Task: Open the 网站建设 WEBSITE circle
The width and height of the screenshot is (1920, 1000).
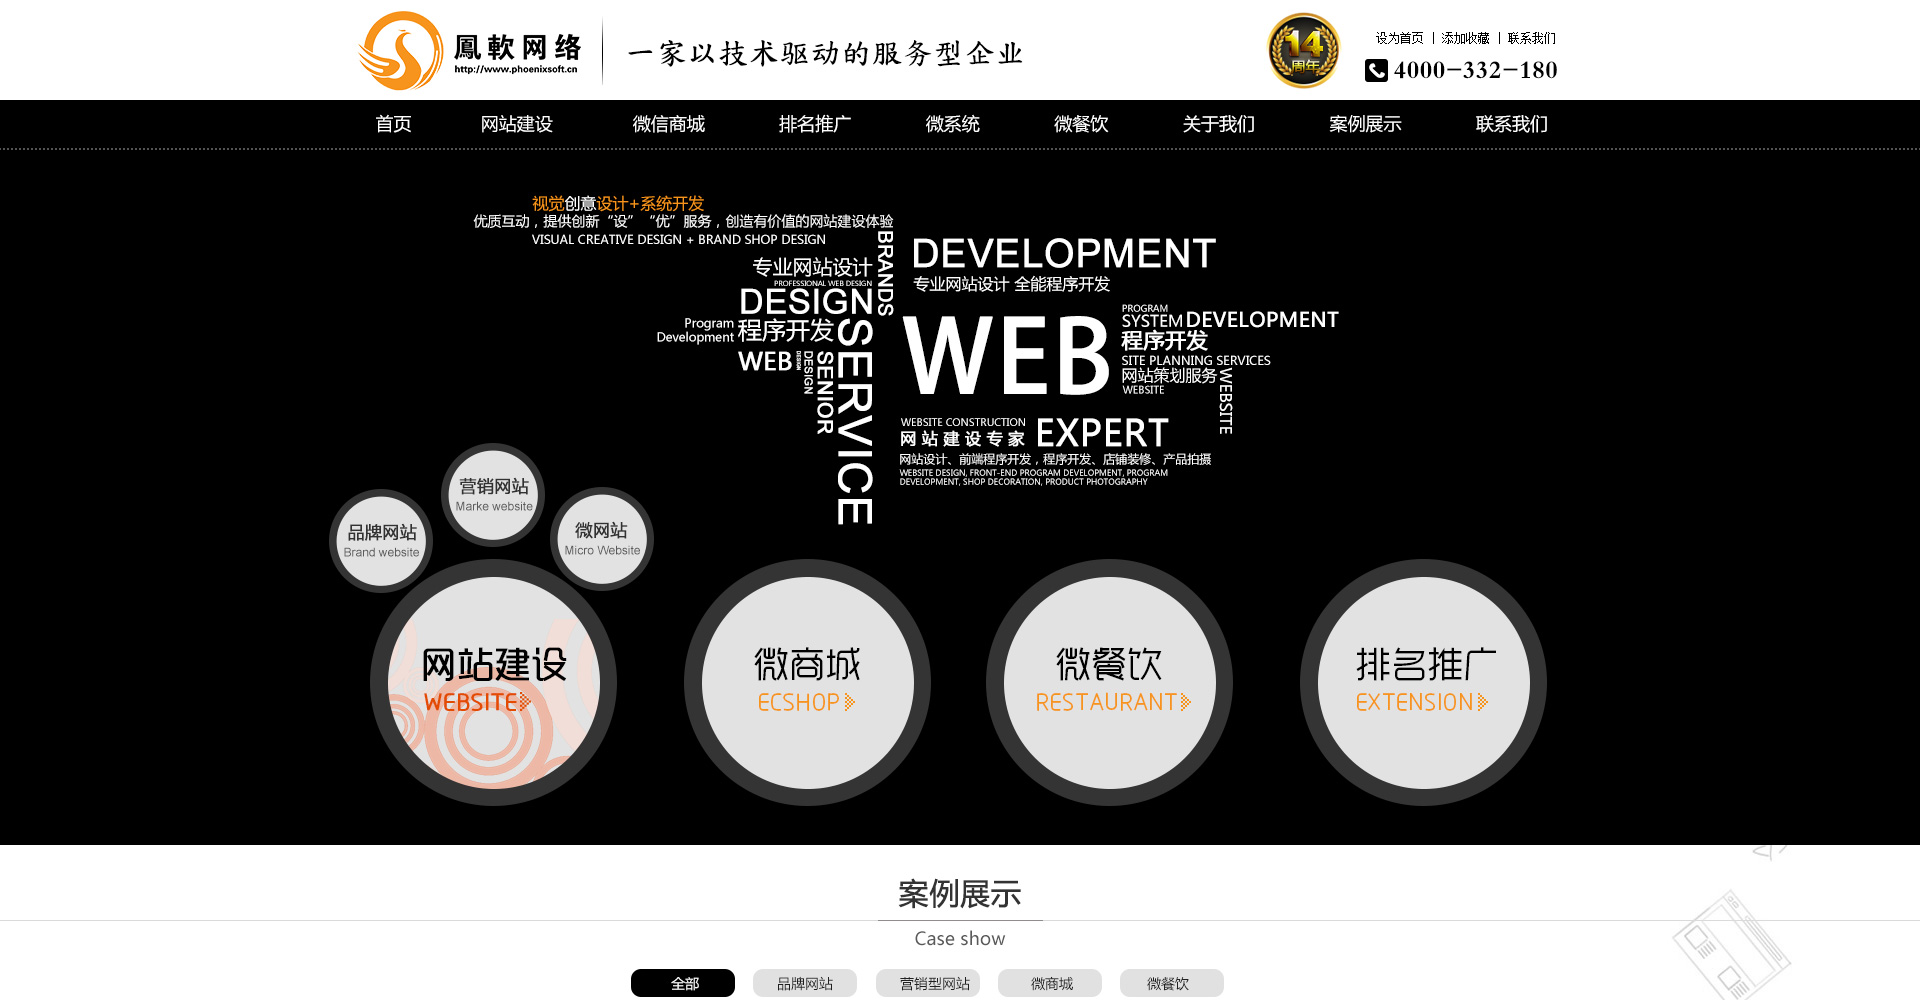Action: click(493, 683)
